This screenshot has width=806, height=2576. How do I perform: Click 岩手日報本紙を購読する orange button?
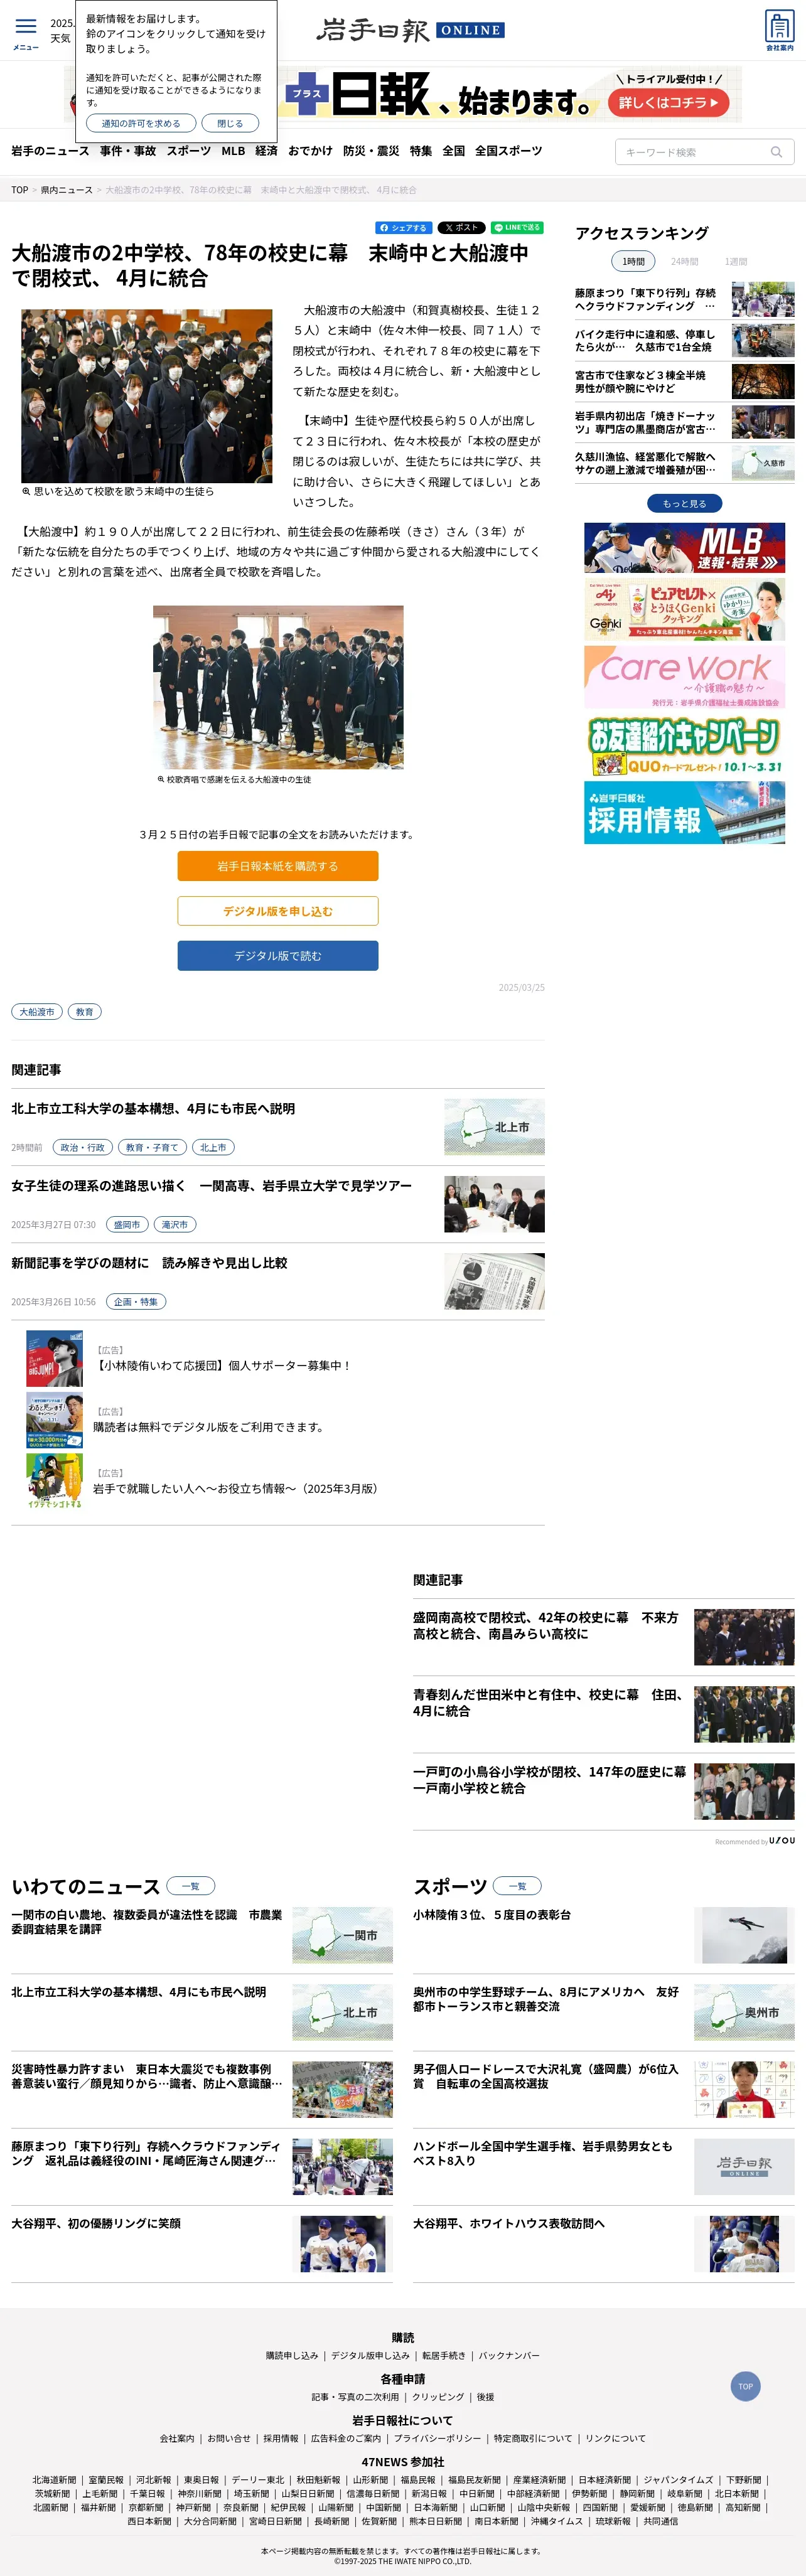coord(278,866)
